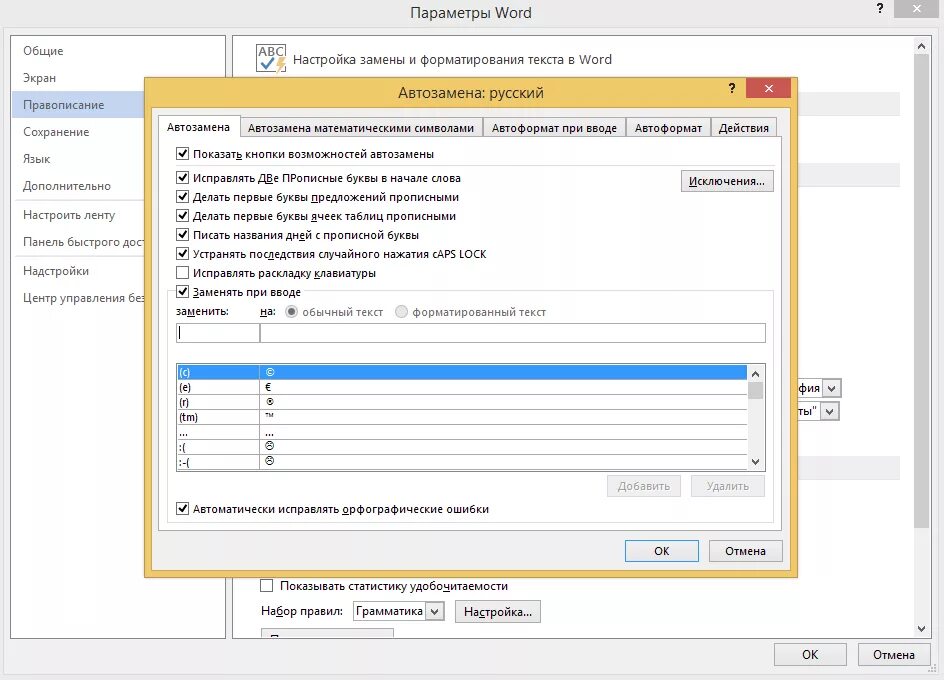Toggle 'Исправлять ДВе ПРописные буквы' checkbox

(182, 178)
